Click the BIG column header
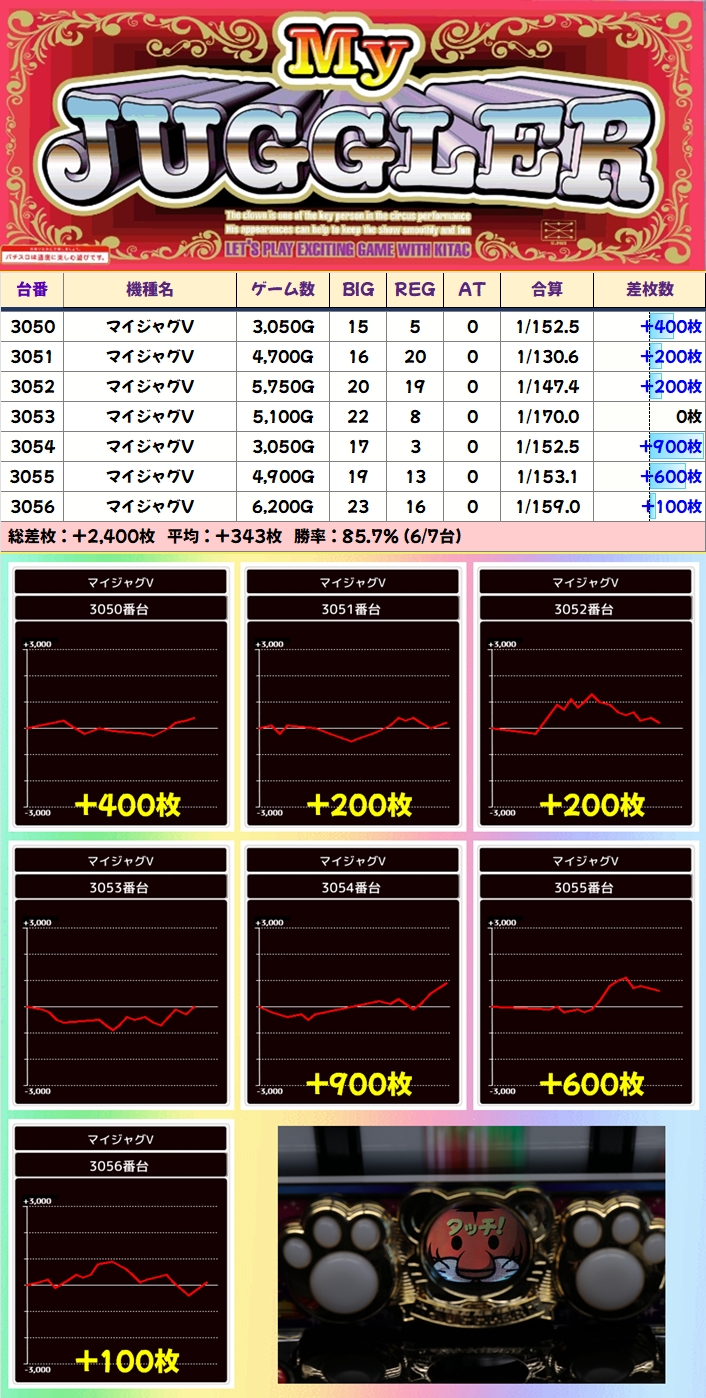This screenshot has height=1398, width=706. pyautogui.click(x=358, y=289)
